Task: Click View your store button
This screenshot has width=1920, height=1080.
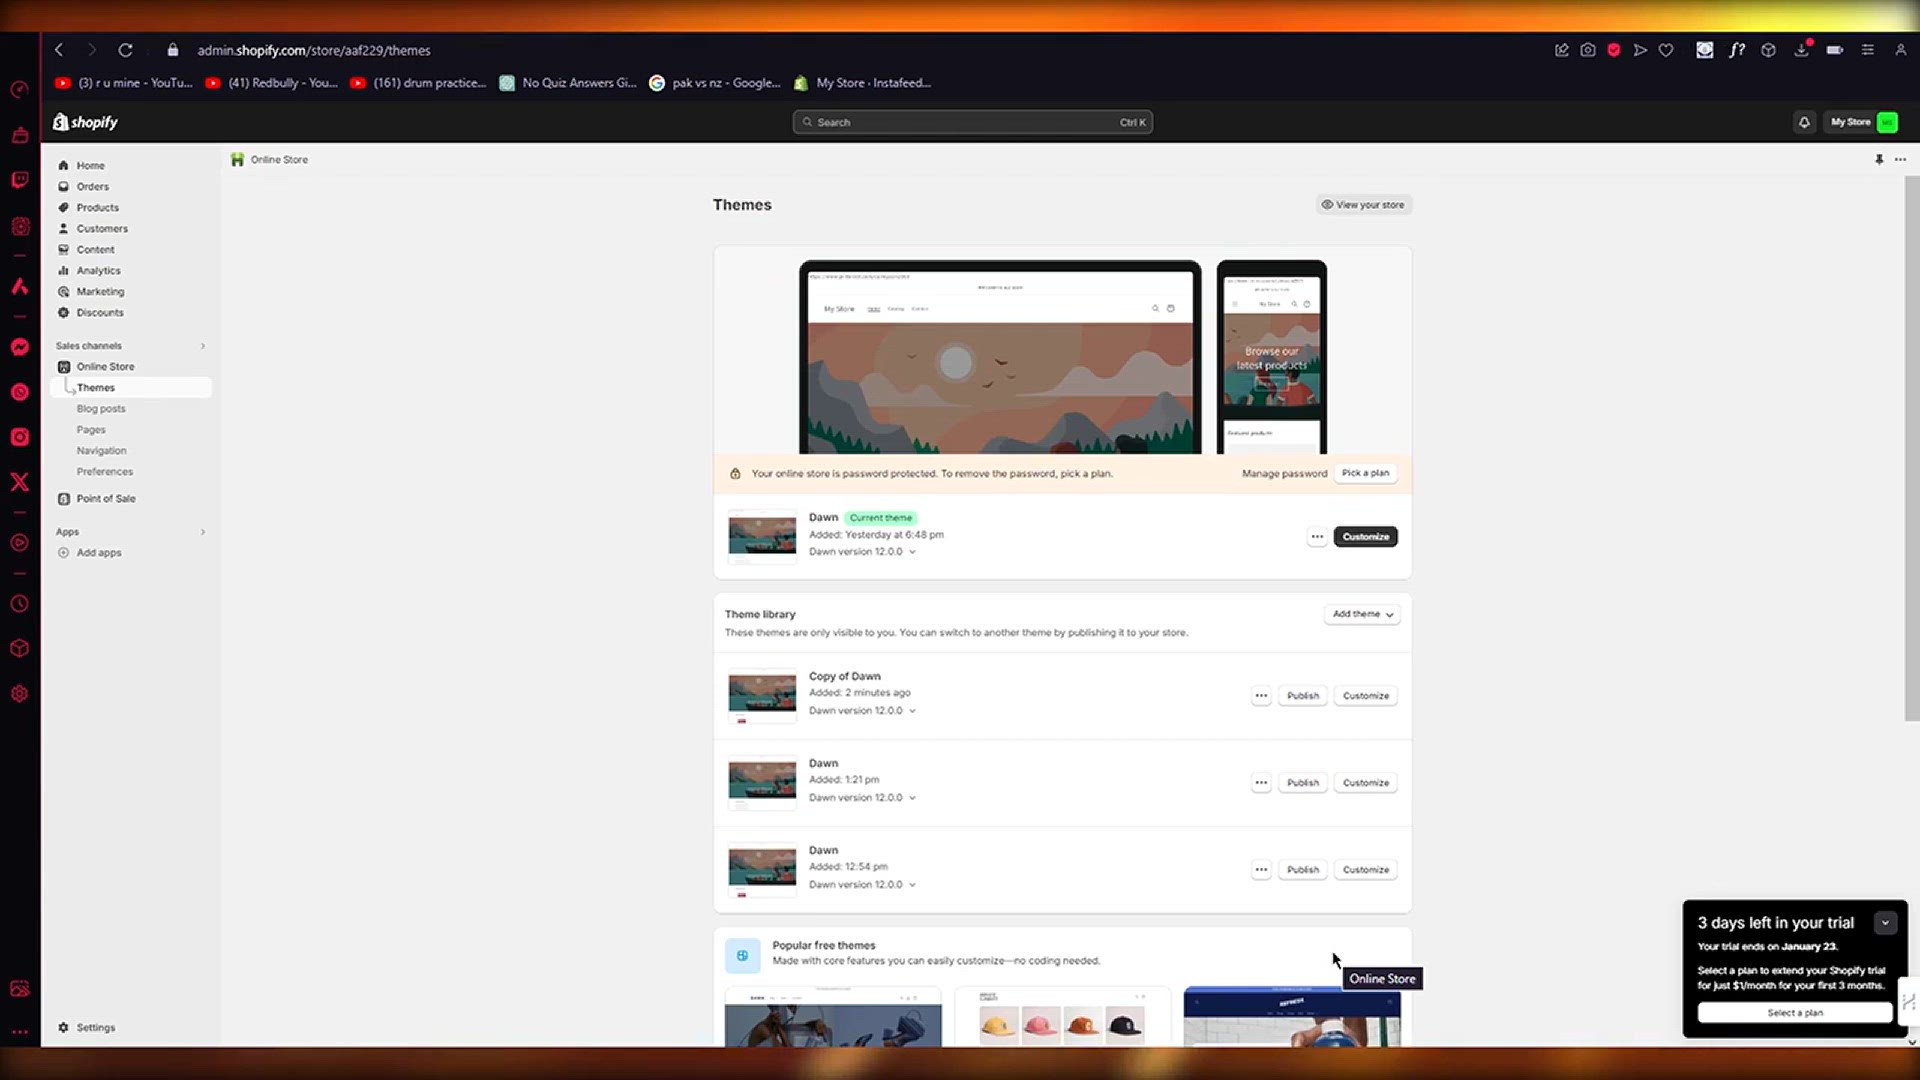Action: 1363,205
